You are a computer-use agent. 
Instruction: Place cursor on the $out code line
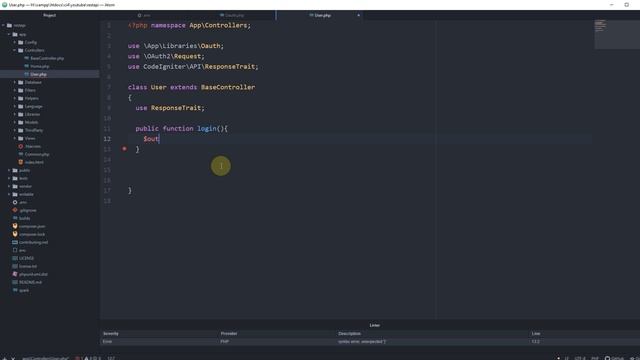151,139
